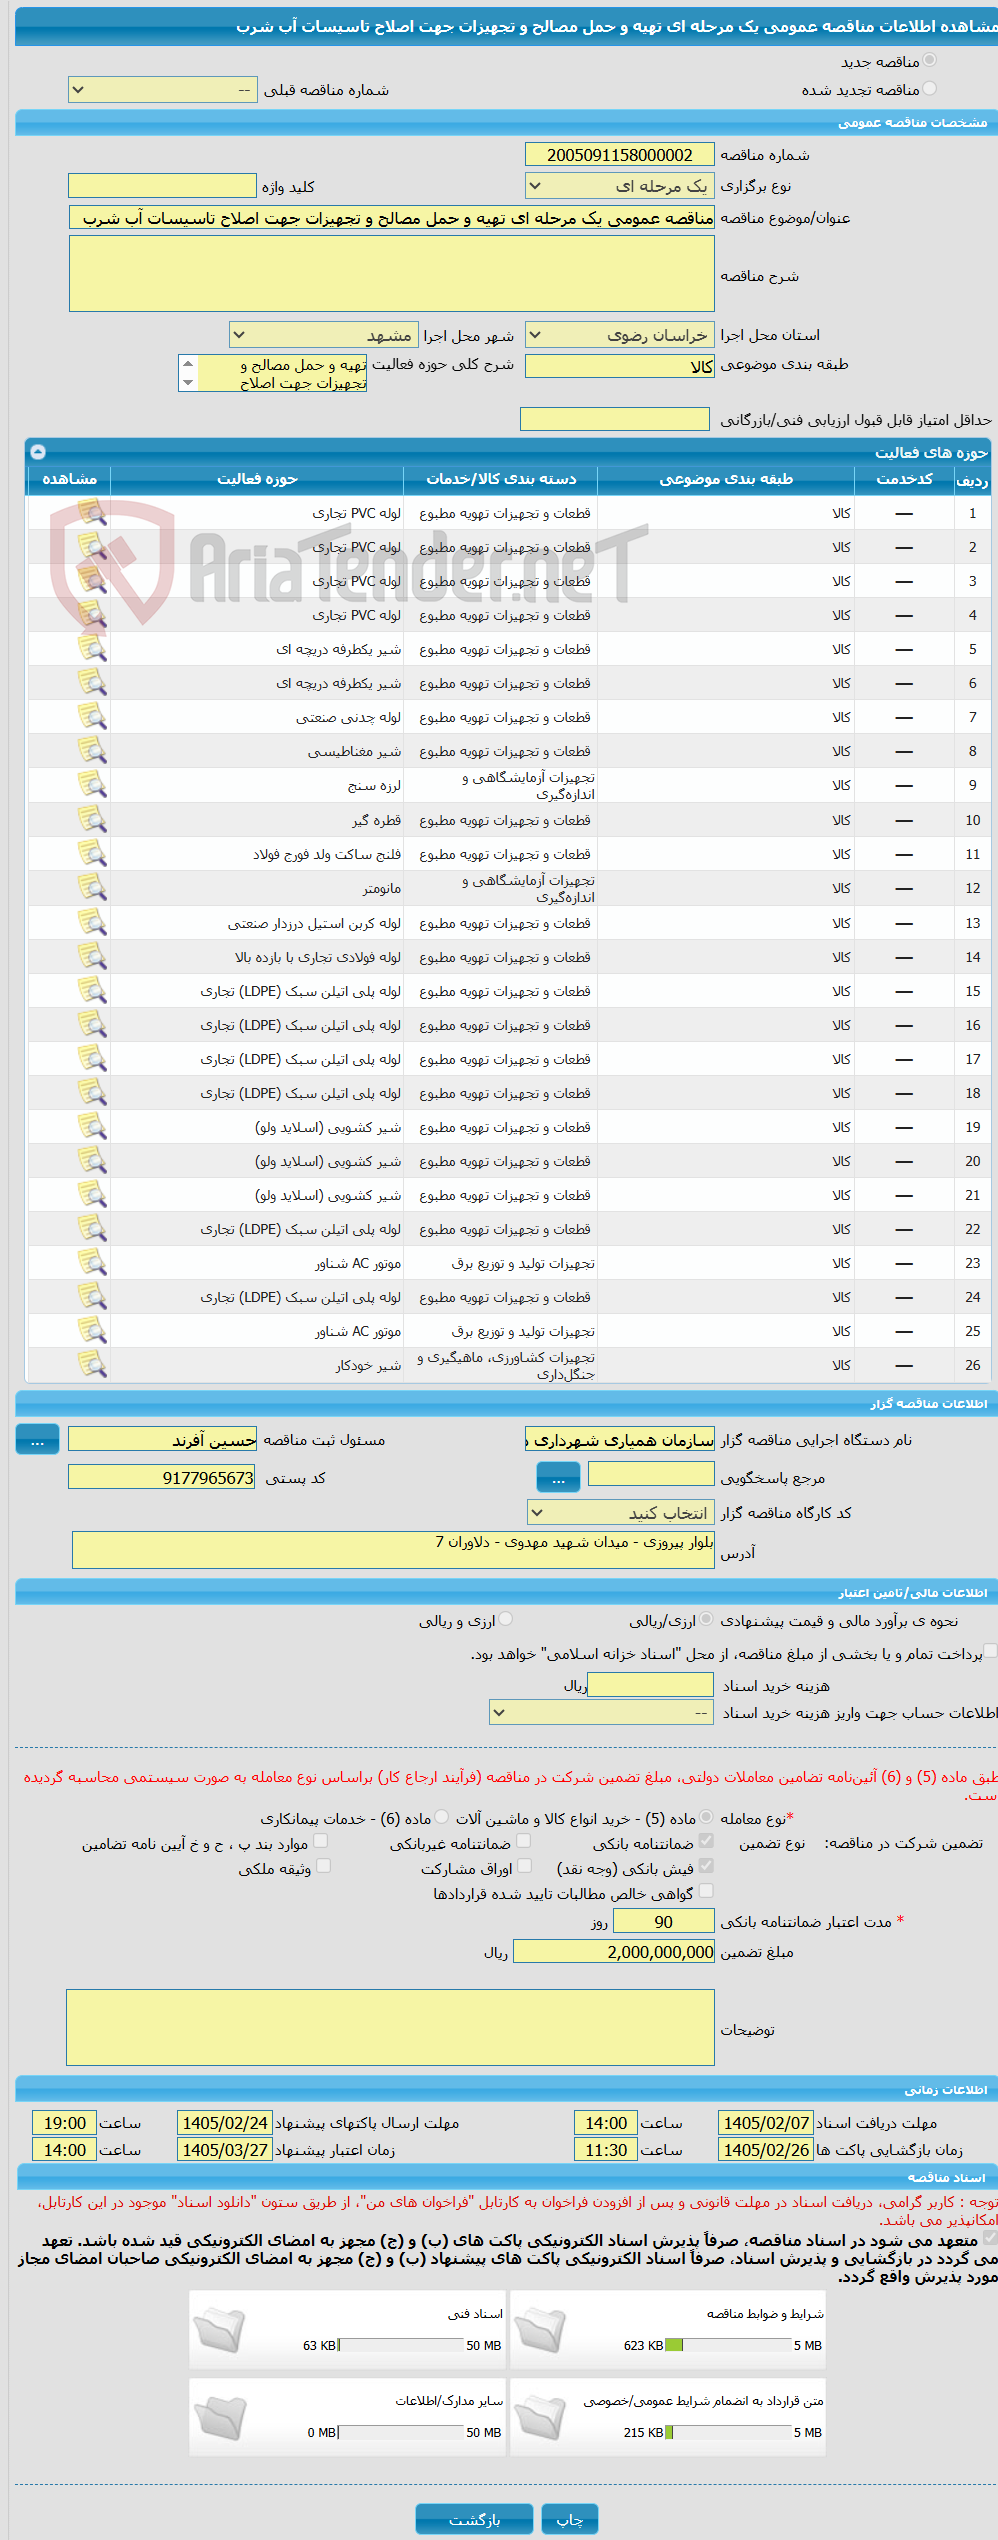Collapse the activity areas panel arrow
Screen dimensions: 998x2540
coord(38,451)
